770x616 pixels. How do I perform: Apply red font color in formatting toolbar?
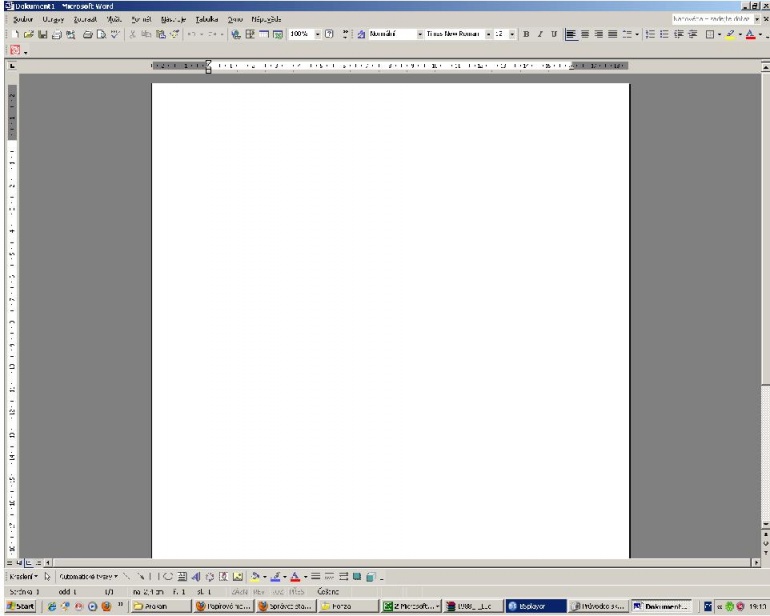[x=750, y=34]
